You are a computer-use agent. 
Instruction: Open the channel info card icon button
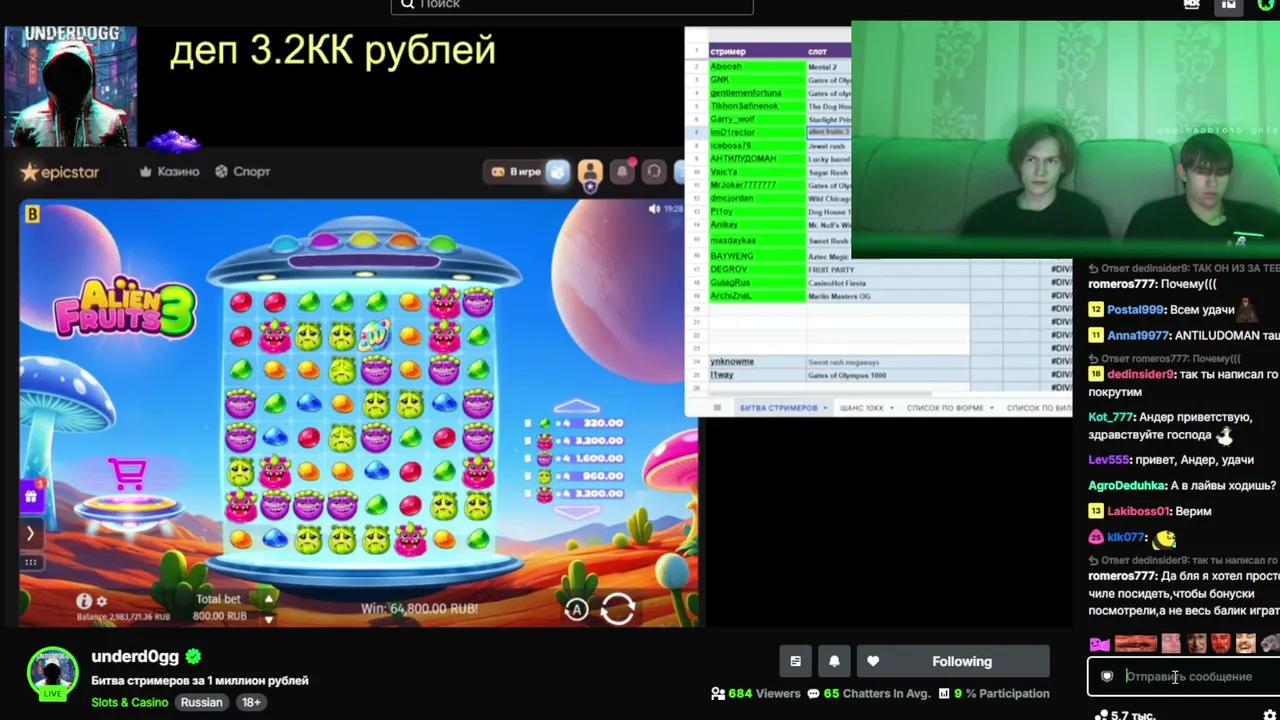click(x=795, y=661)
